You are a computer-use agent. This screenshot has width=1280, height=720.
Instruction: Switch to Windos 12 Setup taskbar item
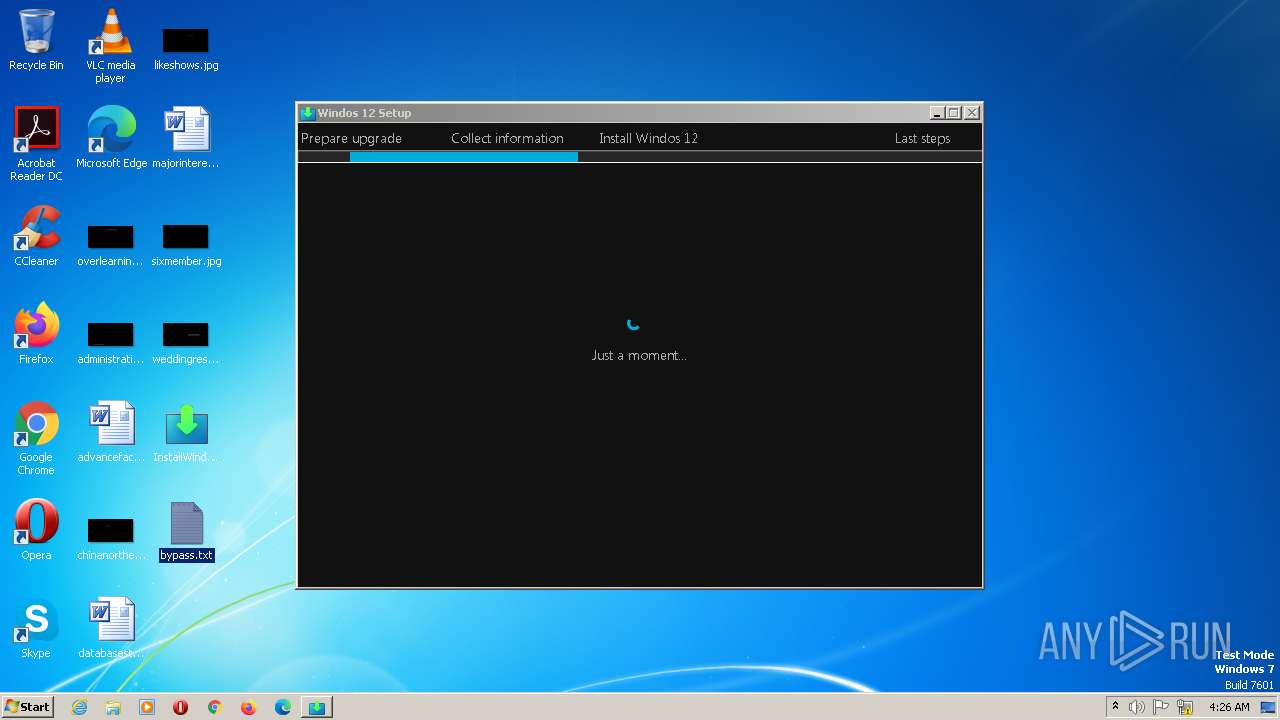point(316,707)
